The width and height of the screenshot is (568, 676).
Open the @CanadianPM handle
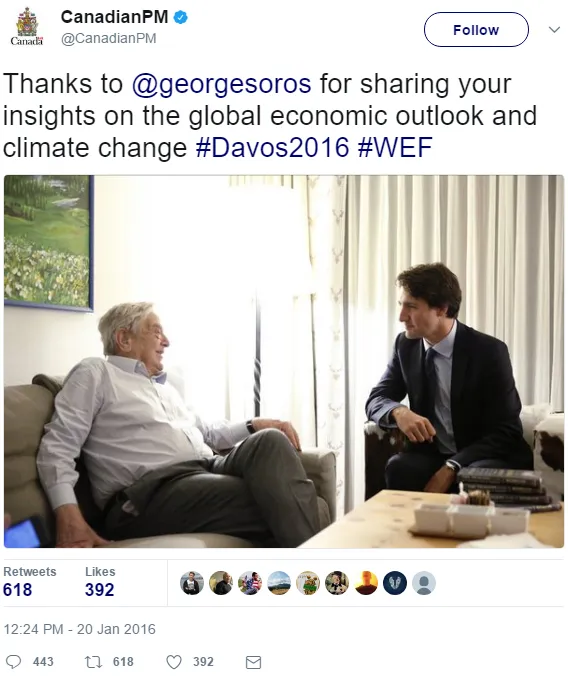[x=109, y=38]
